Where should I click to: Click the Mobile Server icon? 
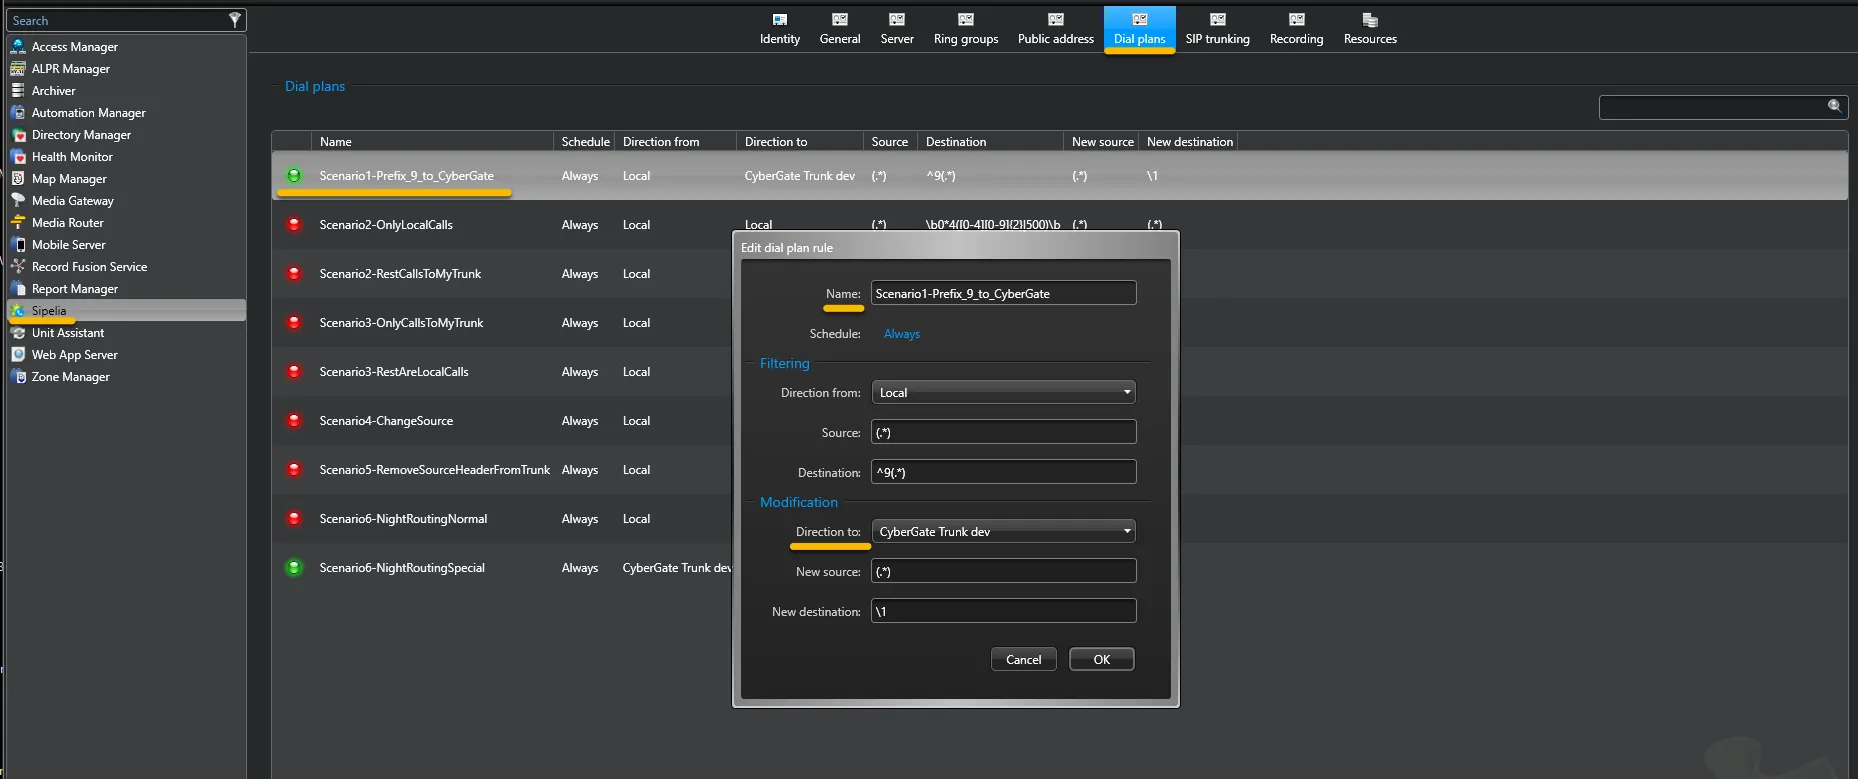pyautogui.click(x=18, y=244)
